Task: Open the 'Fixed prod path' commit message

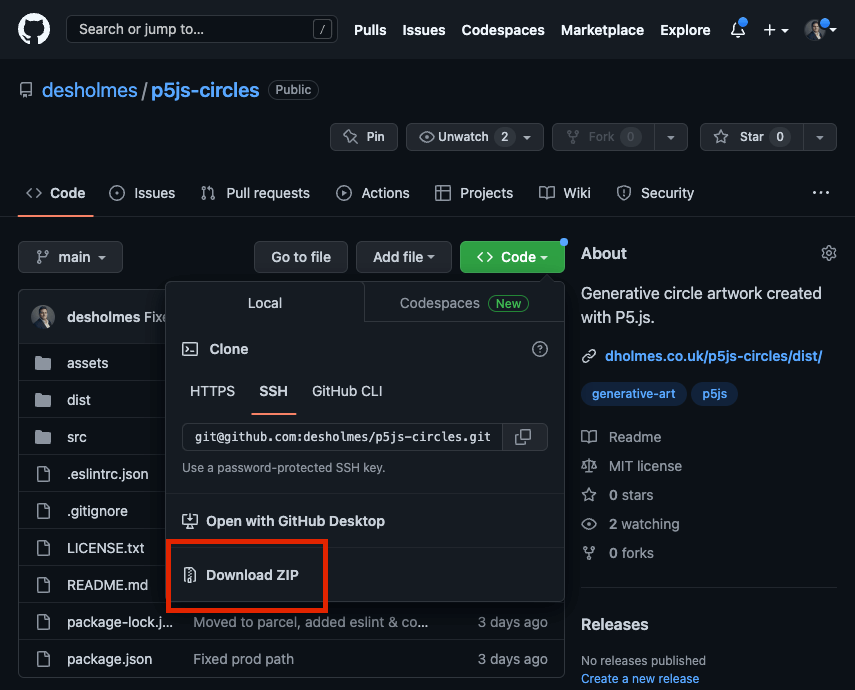Action: click(x=243, y=659)
